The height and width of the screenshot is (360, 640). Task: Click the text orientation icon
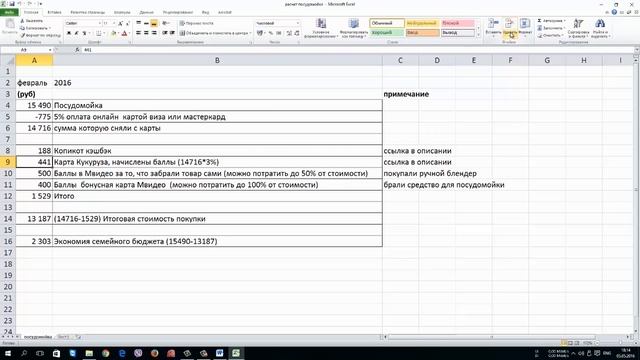(165, 23)
